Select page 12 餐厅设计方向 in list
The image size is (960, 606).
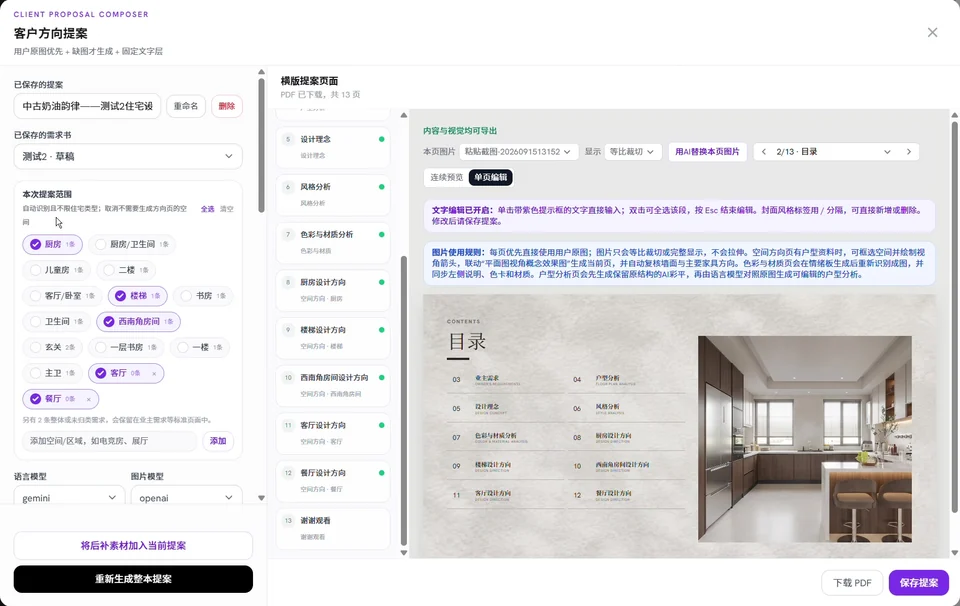pos(333,481)
